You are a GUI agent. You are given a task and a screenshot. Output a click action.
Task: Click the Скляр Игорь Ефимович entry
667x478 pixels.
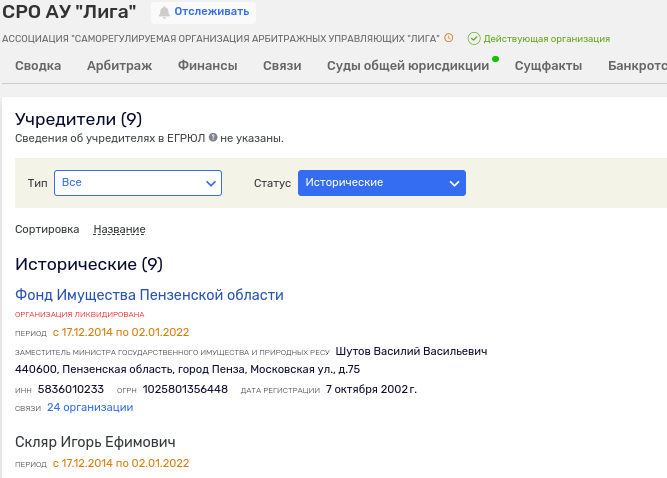tap(95, 442)
